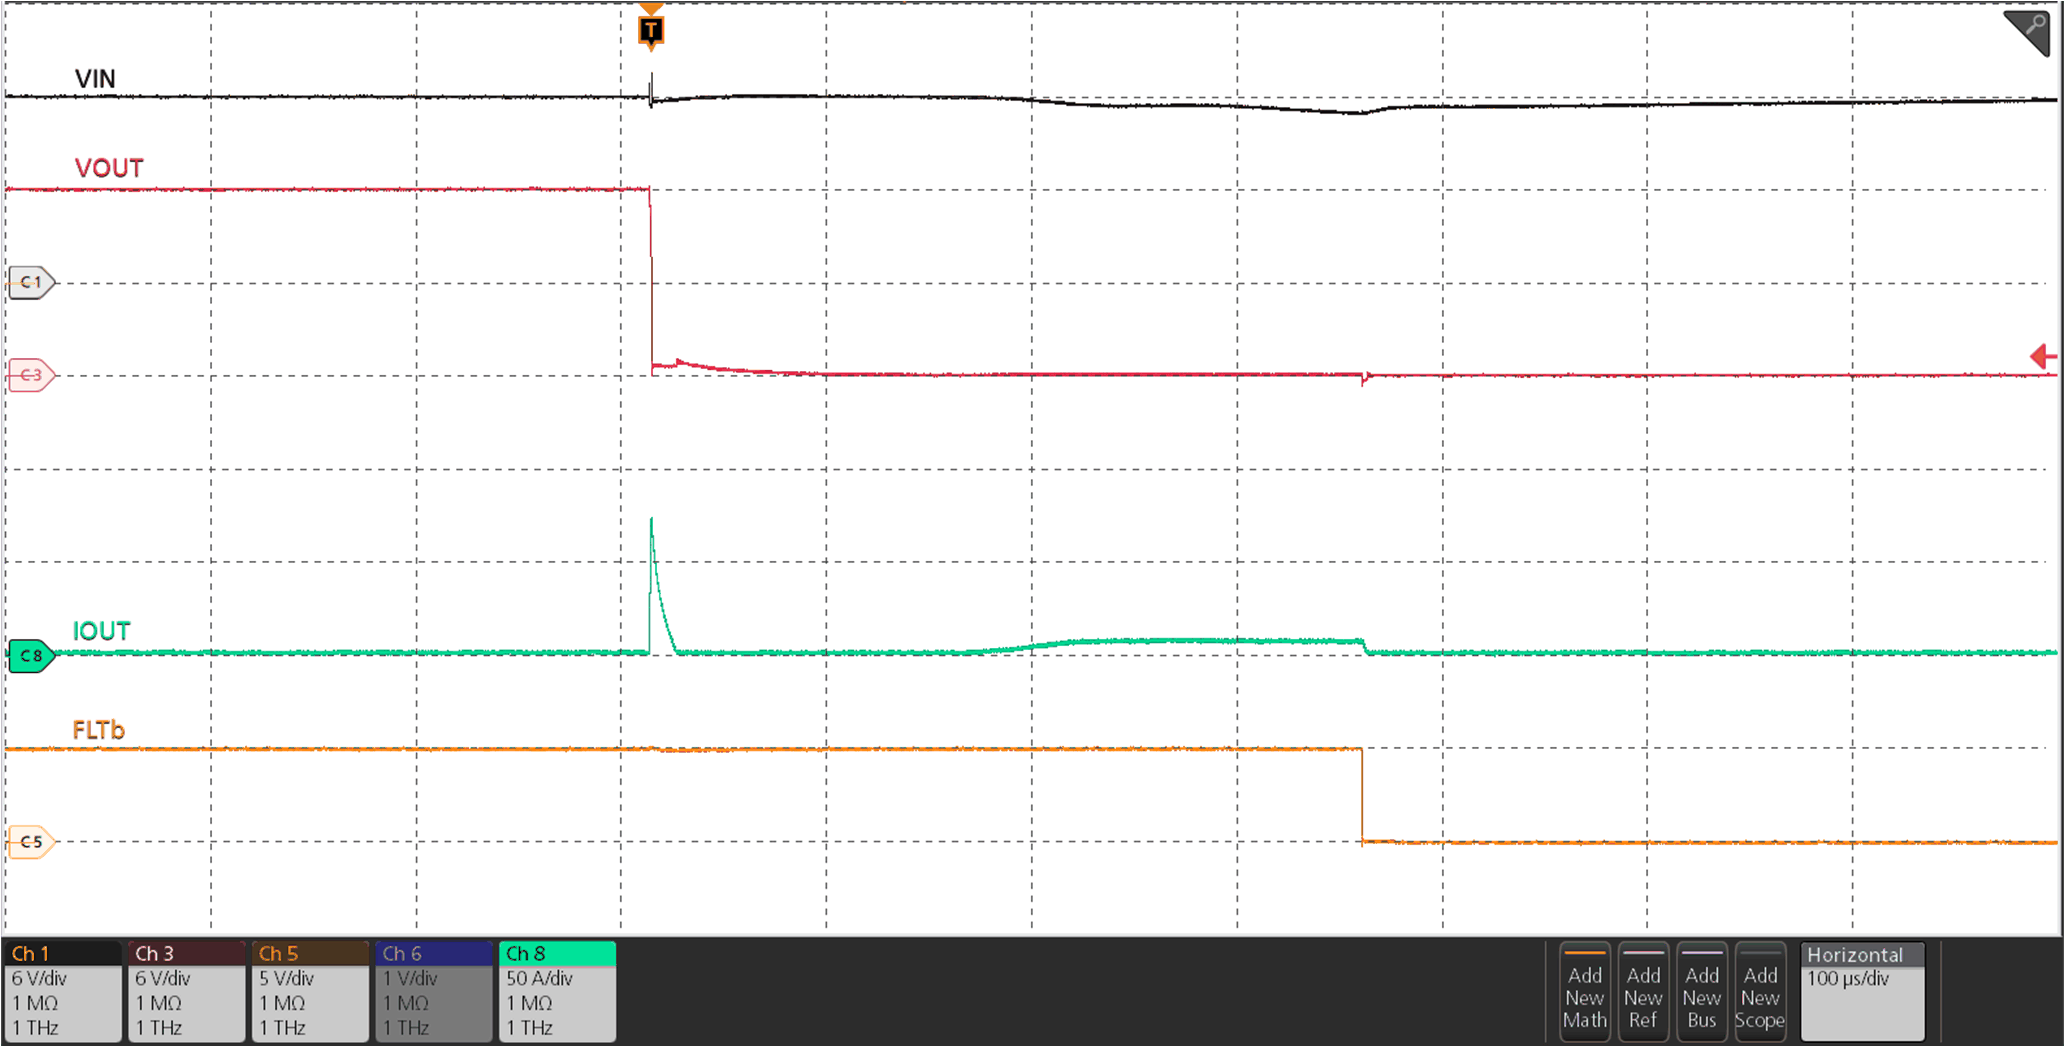This screenshot has width=2065, height=1047.
Task: Disable the Ch 5 channel display
Action: pyautogui.click(x=310, y=955)
